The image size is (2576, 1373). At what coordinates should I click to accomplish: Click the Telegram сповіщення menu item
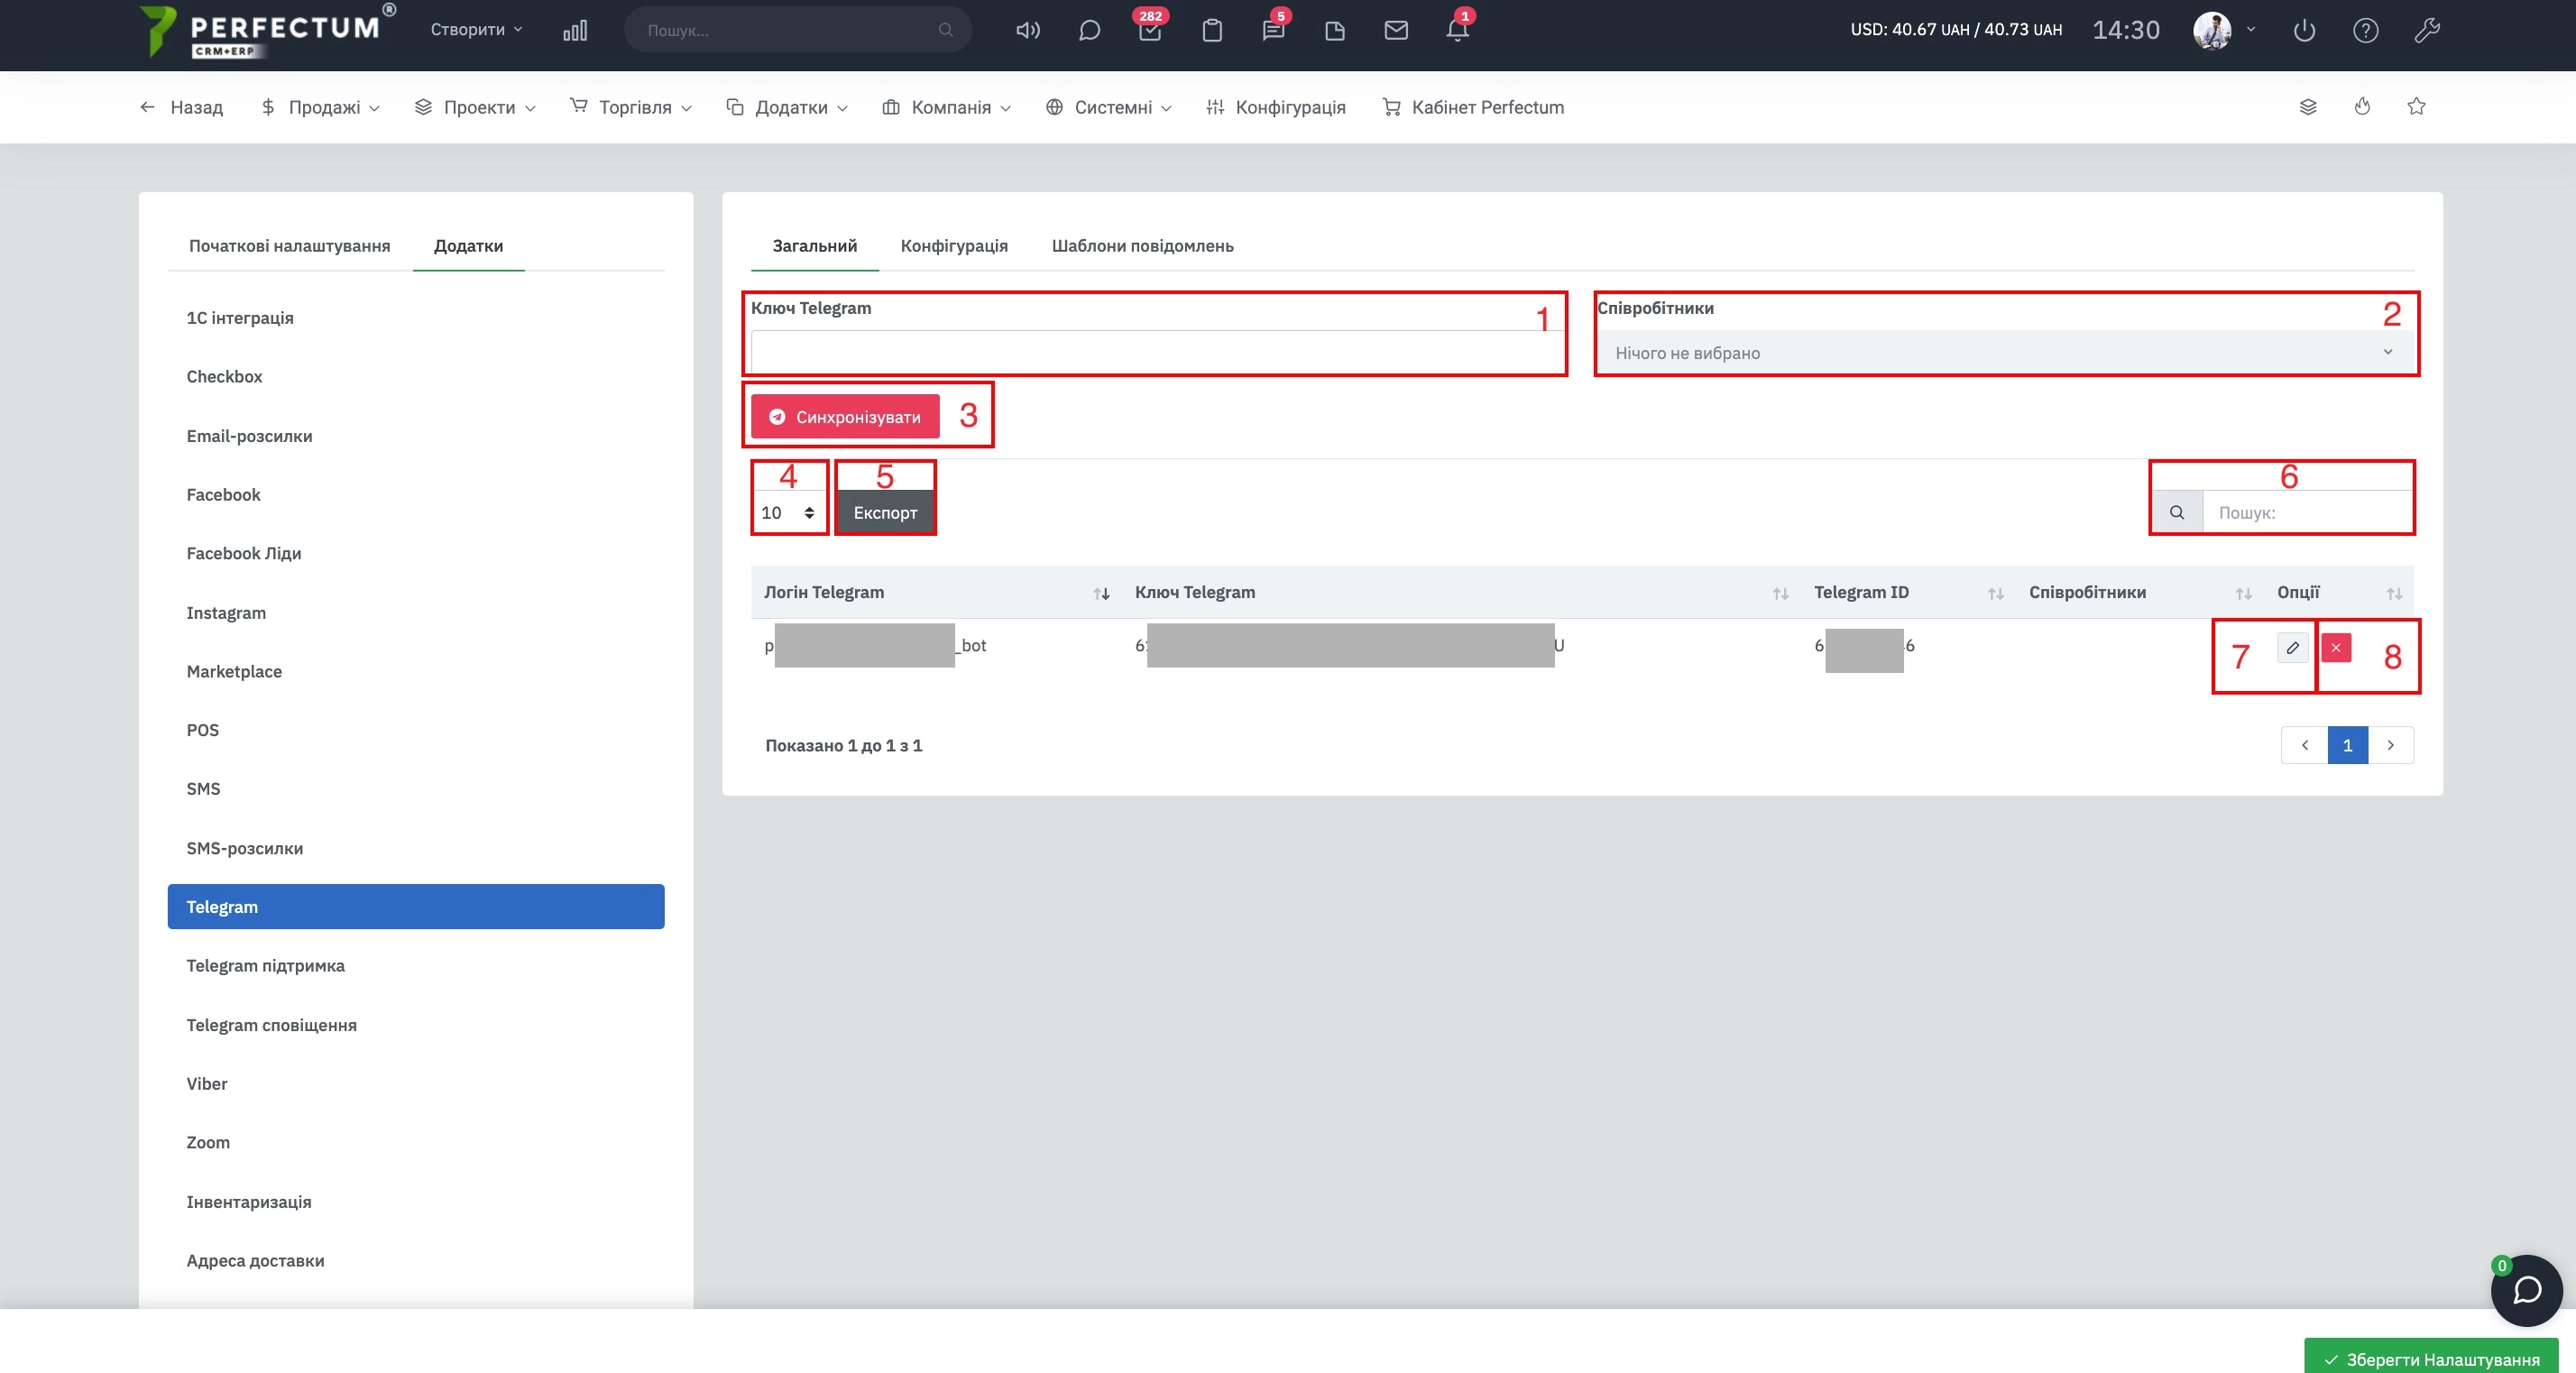click(272, 1024)
